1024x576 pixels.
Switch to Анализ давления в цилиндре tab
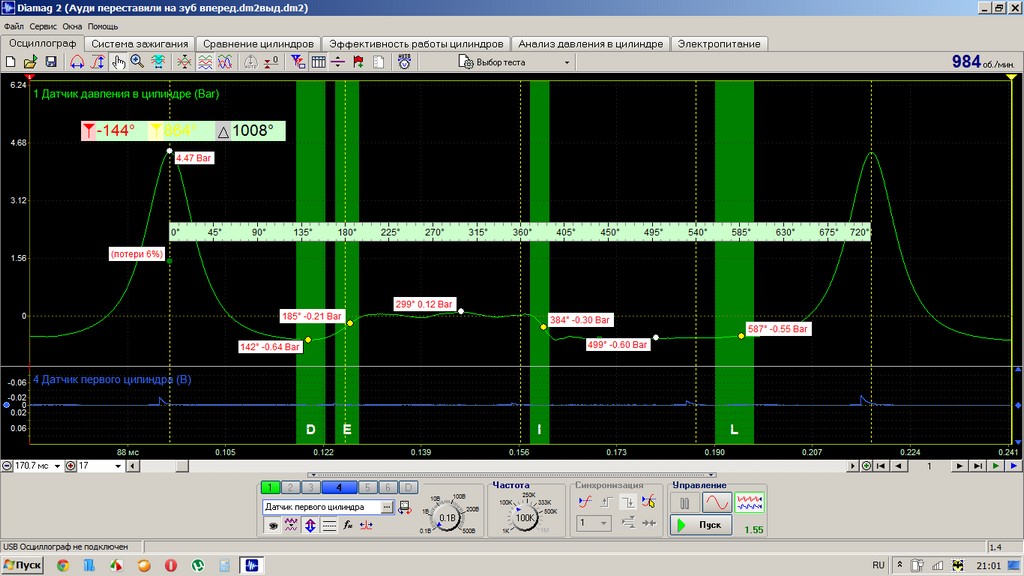(590, 44)
